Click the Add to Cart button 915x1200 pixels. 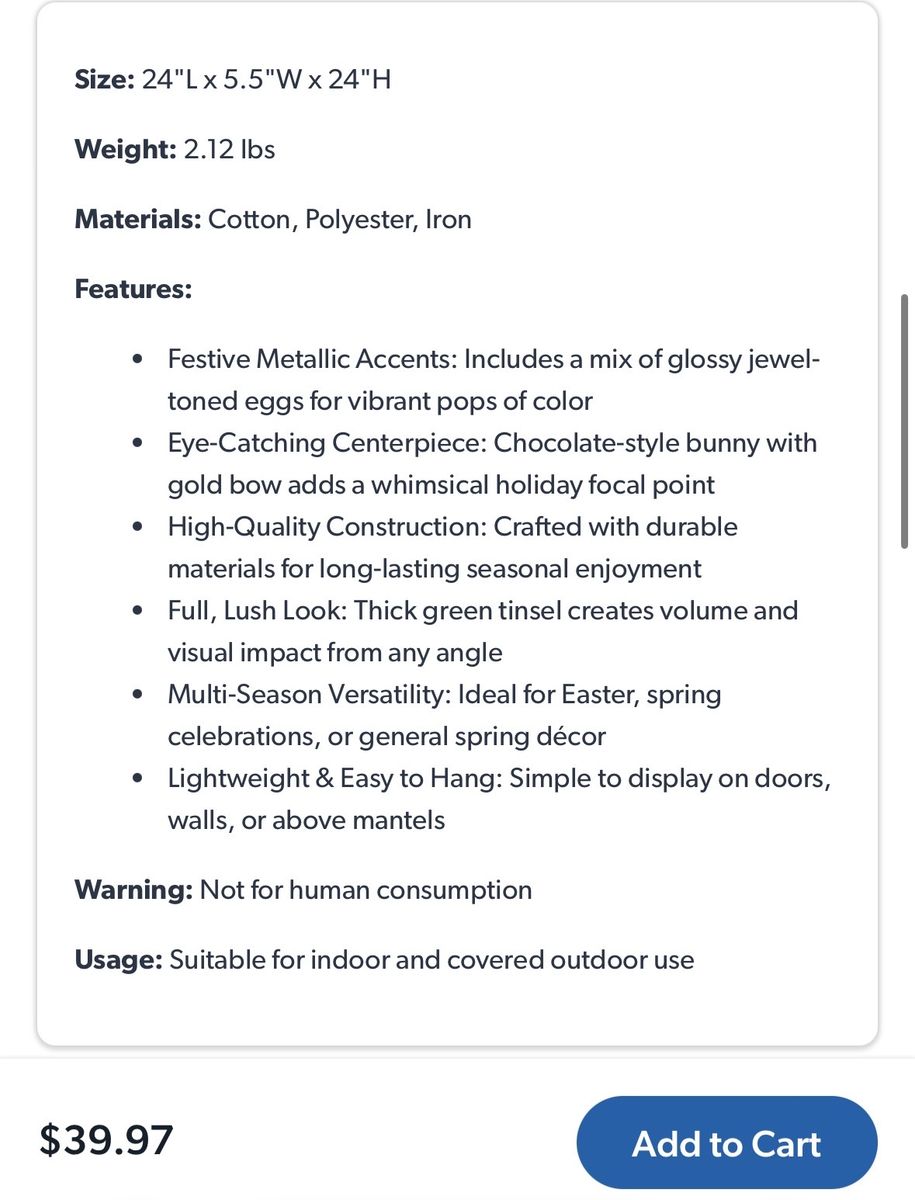click(727, 1144)
